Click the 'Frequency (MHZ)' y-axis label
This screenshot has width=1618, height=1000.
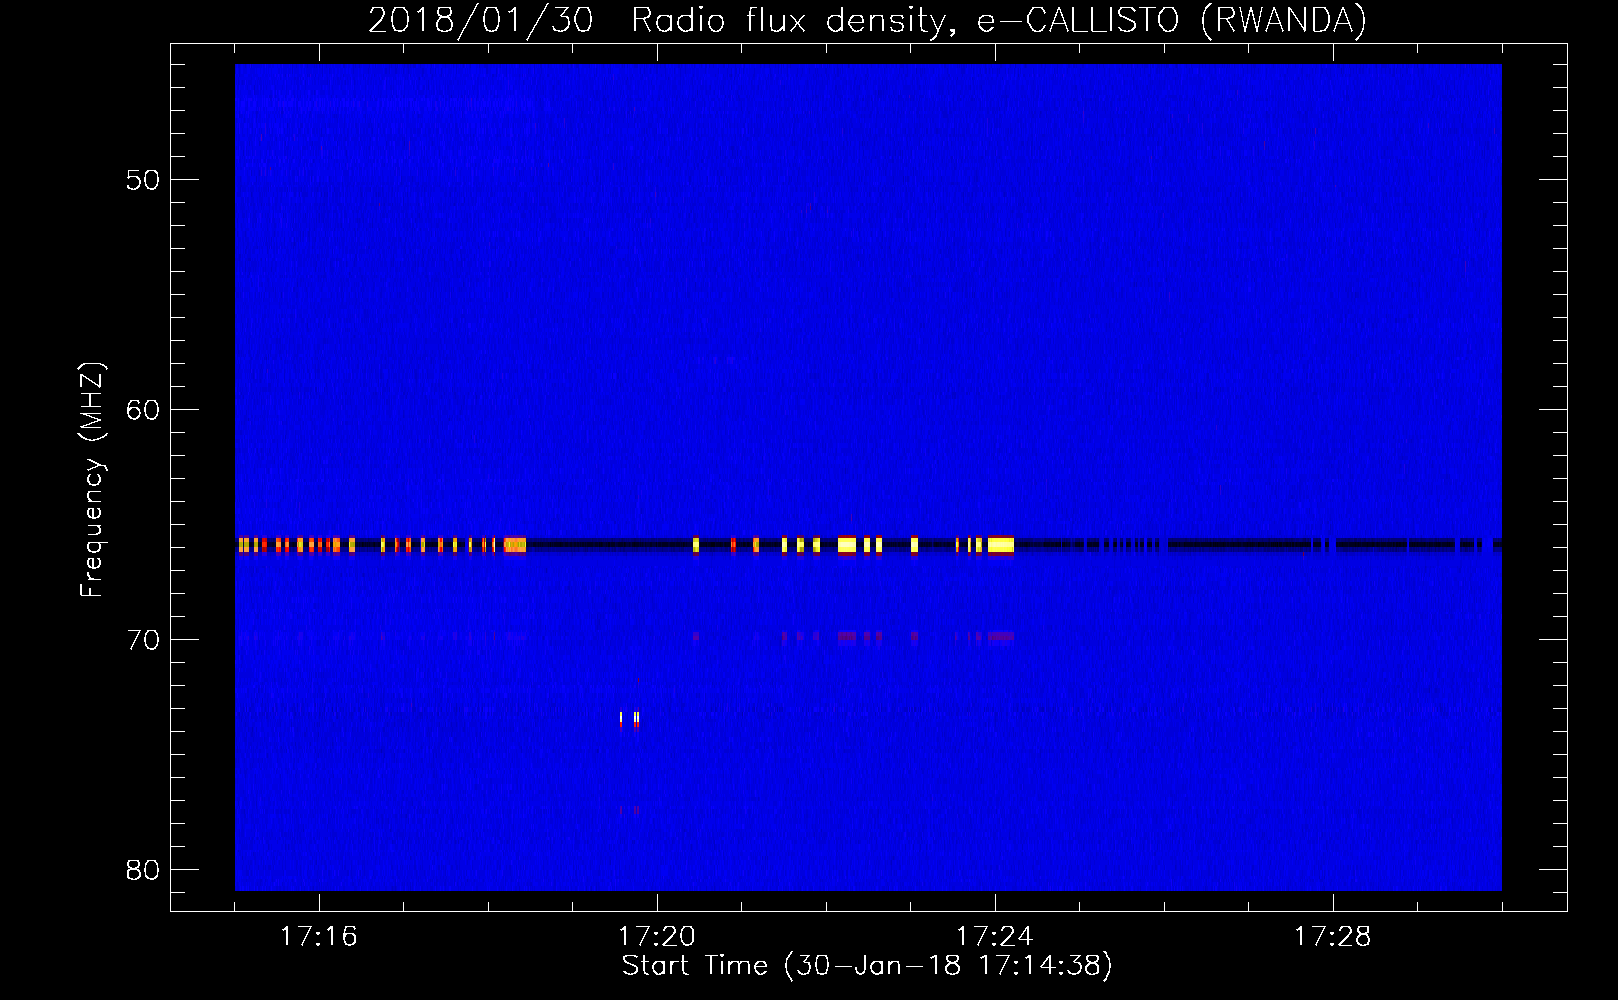tap(92, 480)
